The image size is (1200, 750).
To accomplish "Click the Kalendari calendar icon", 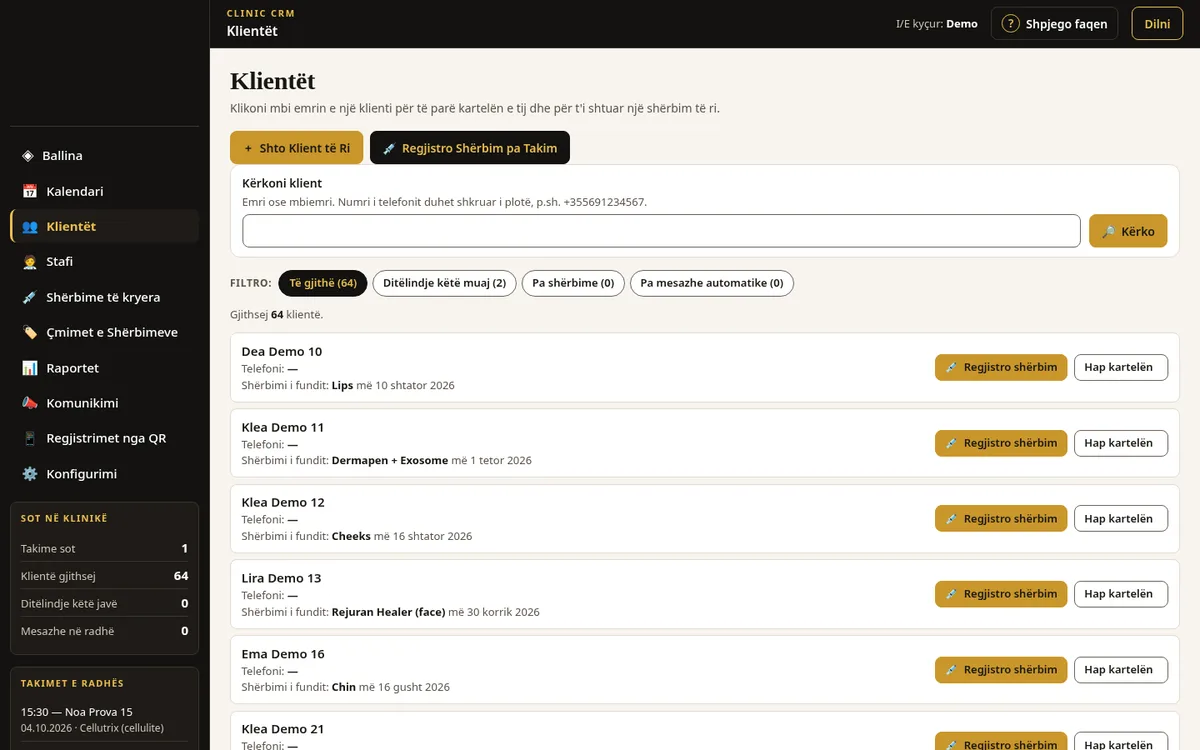I will coord(30,191).
